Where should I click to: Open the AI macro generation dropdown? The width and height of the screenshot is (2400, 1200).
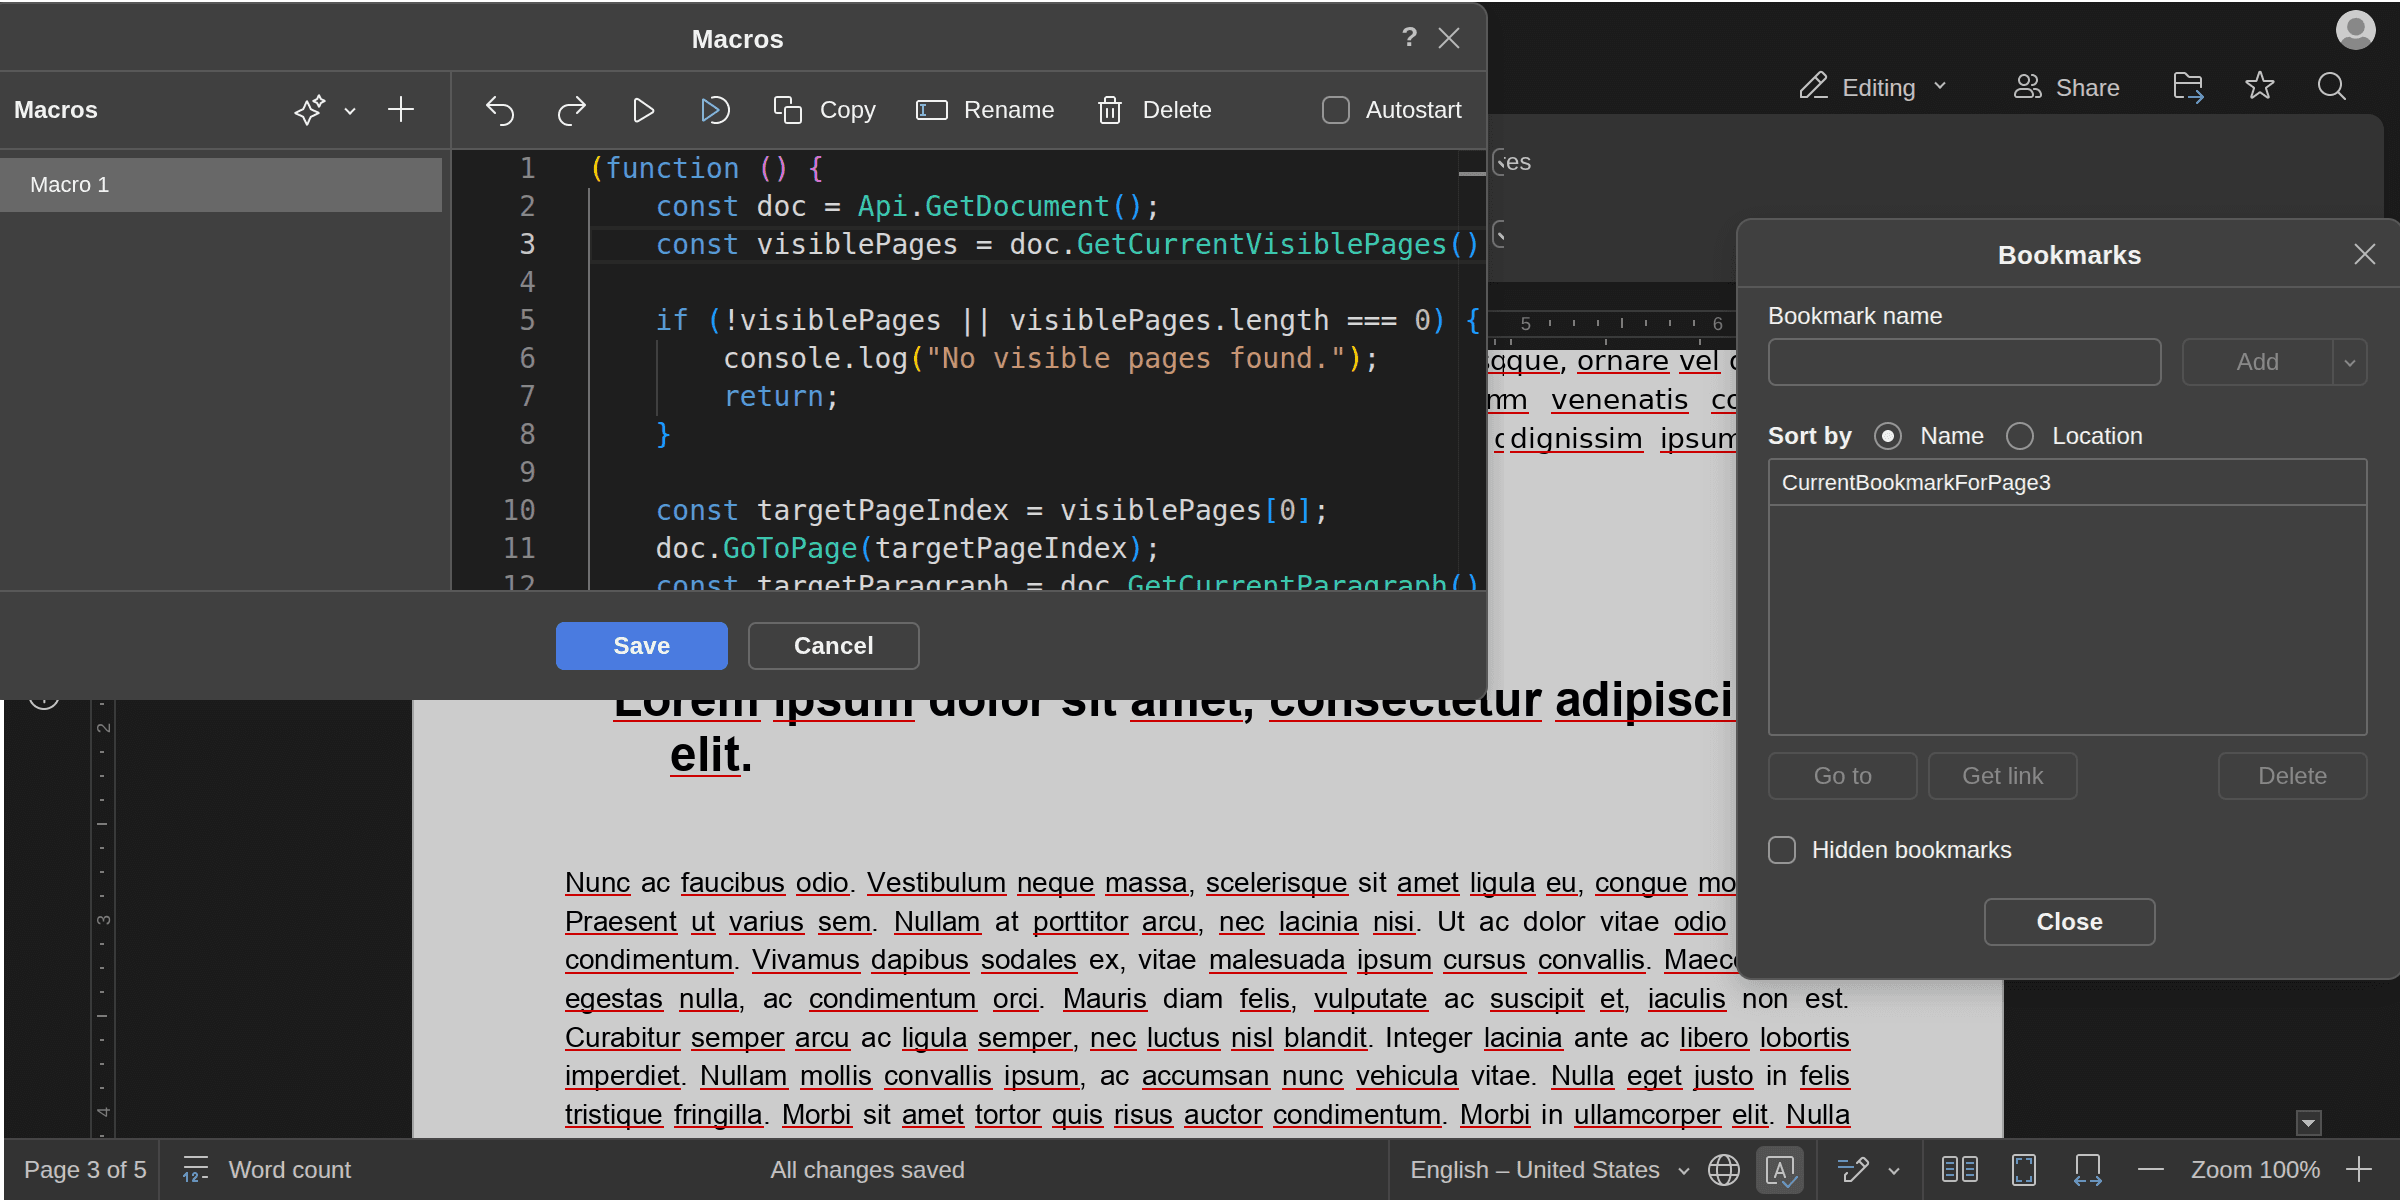click(349, 110)
